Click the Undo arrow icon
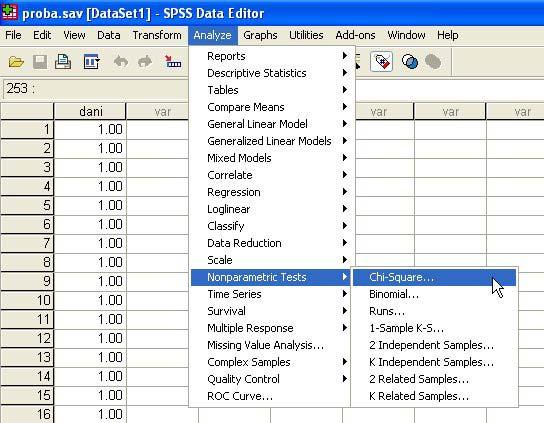This screenshot has width=544, height=423. coord(121,62)
